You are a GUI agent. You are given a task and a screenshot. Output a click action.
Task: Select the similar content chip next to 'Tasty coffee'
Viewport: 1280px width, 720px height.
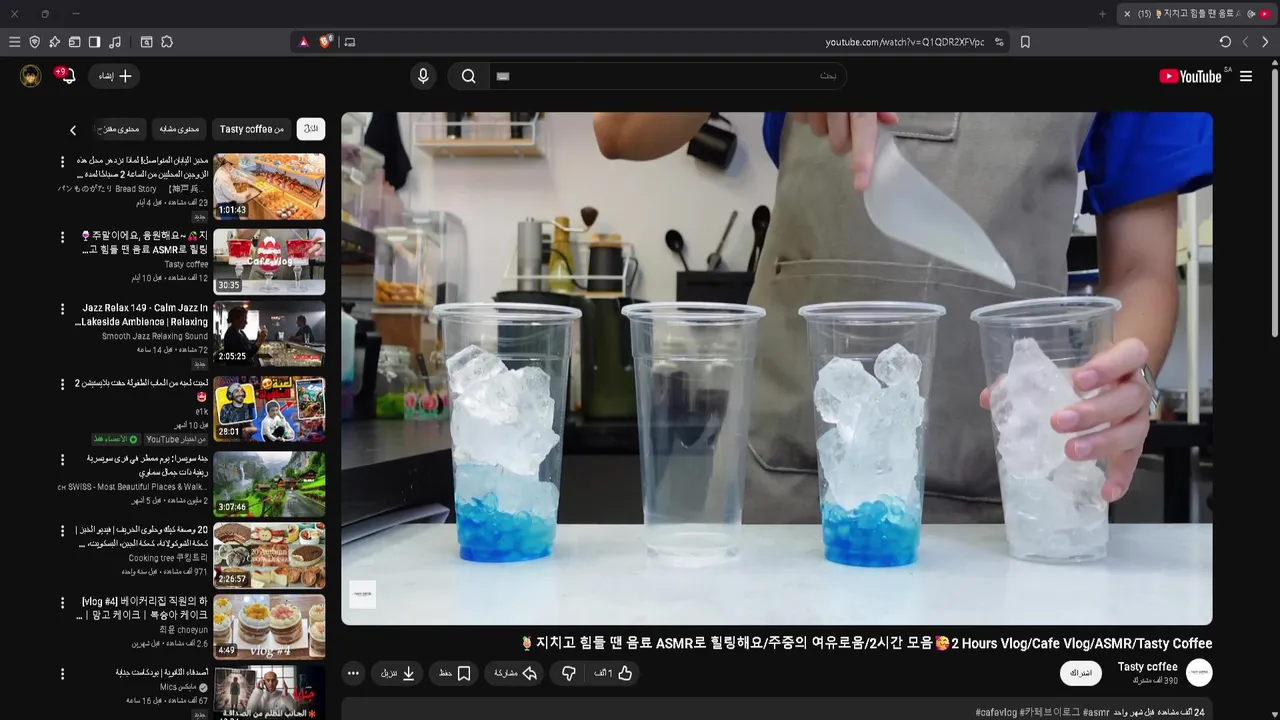point(179,129)
